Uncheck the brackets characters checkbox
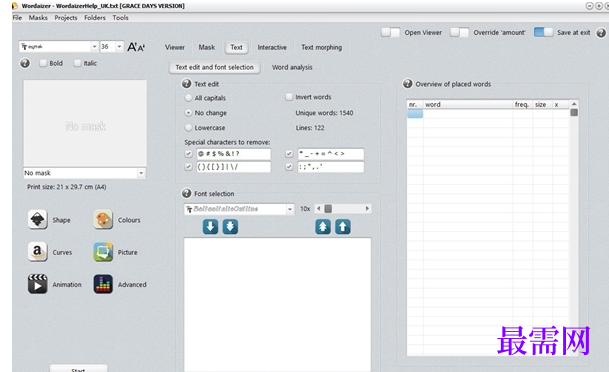The height and width of the screenshot is (372, 609). point(188,167)
